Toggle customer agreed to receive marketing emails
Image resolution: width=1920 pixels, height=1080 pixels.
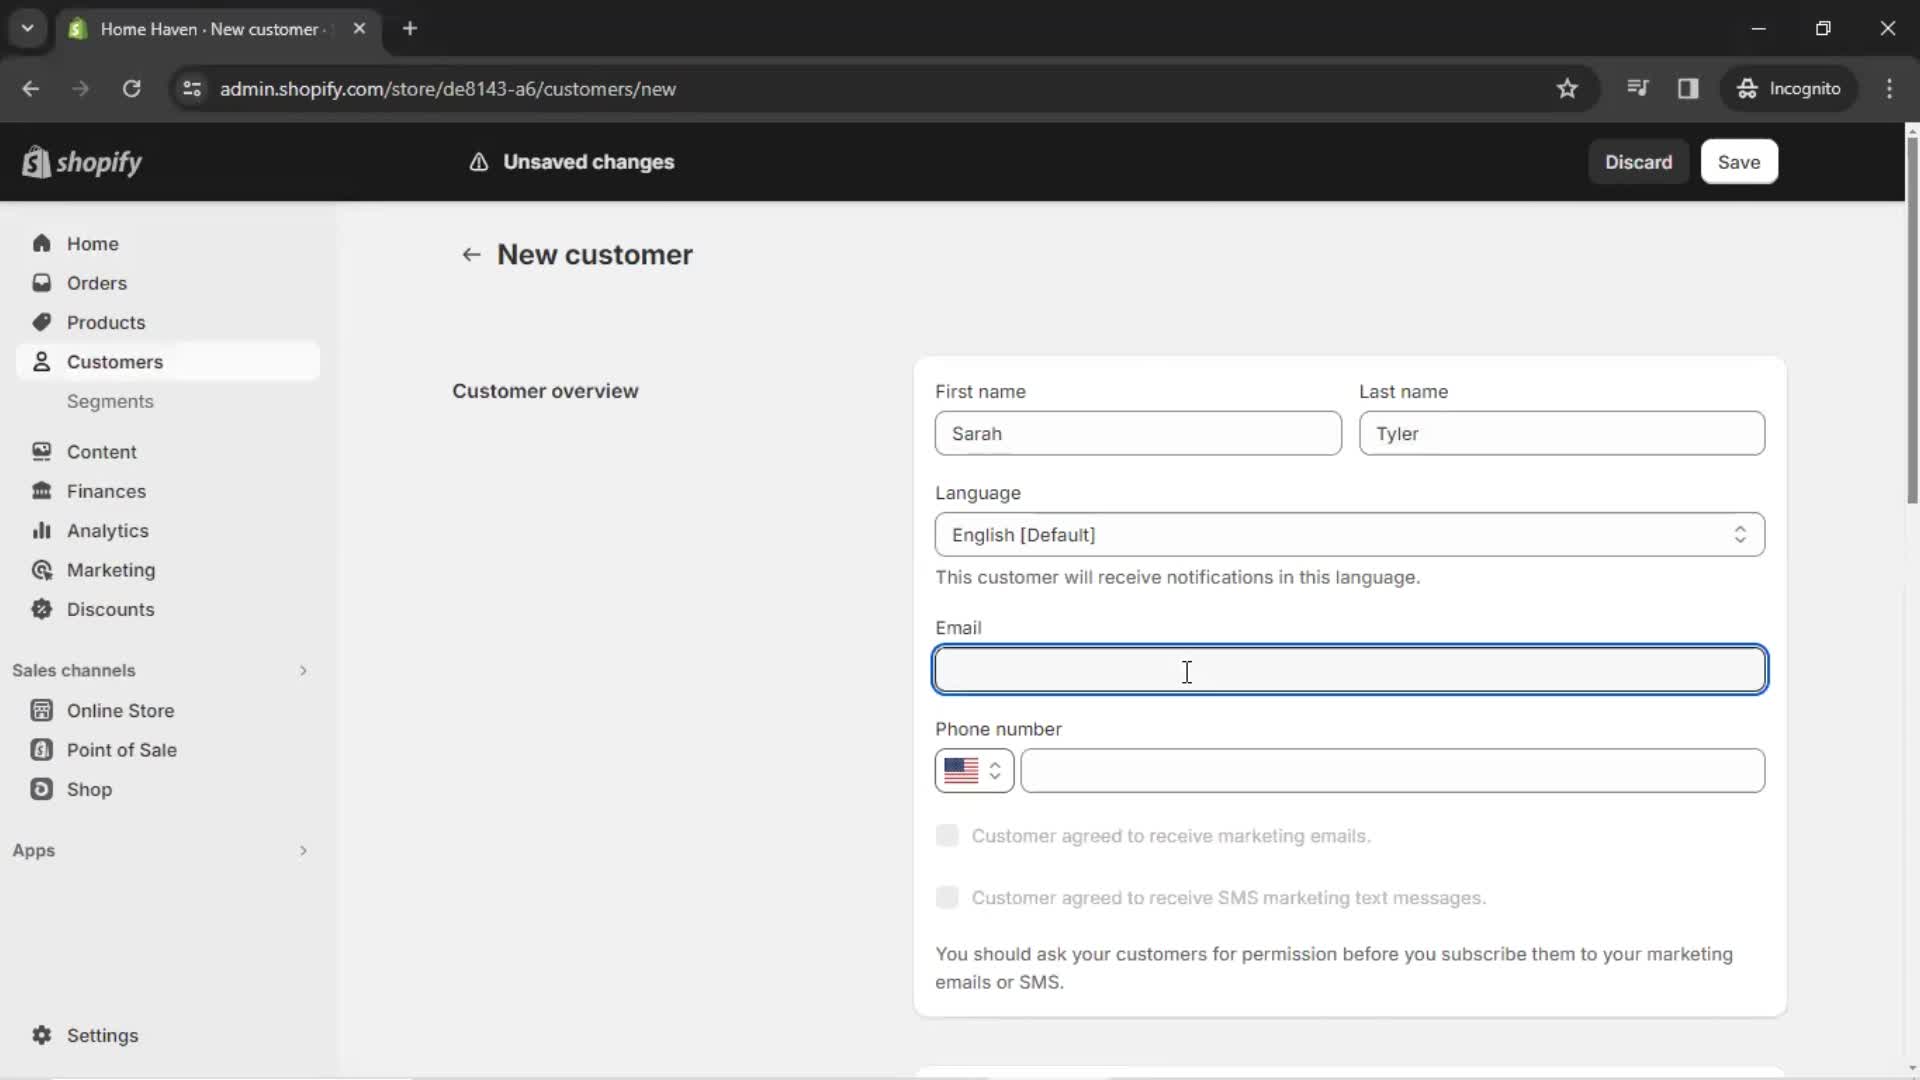pos(947,835)
